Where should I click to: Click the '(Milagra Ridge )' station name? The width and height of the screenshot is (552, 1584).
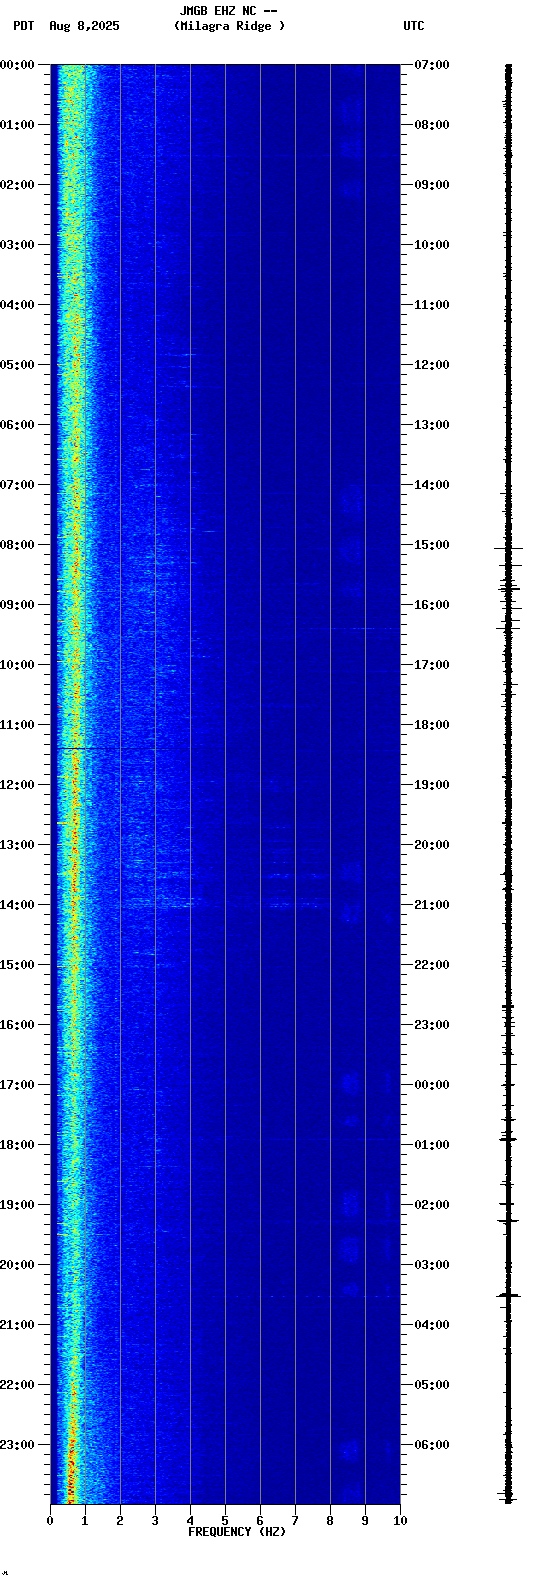(x=229, y=26)
